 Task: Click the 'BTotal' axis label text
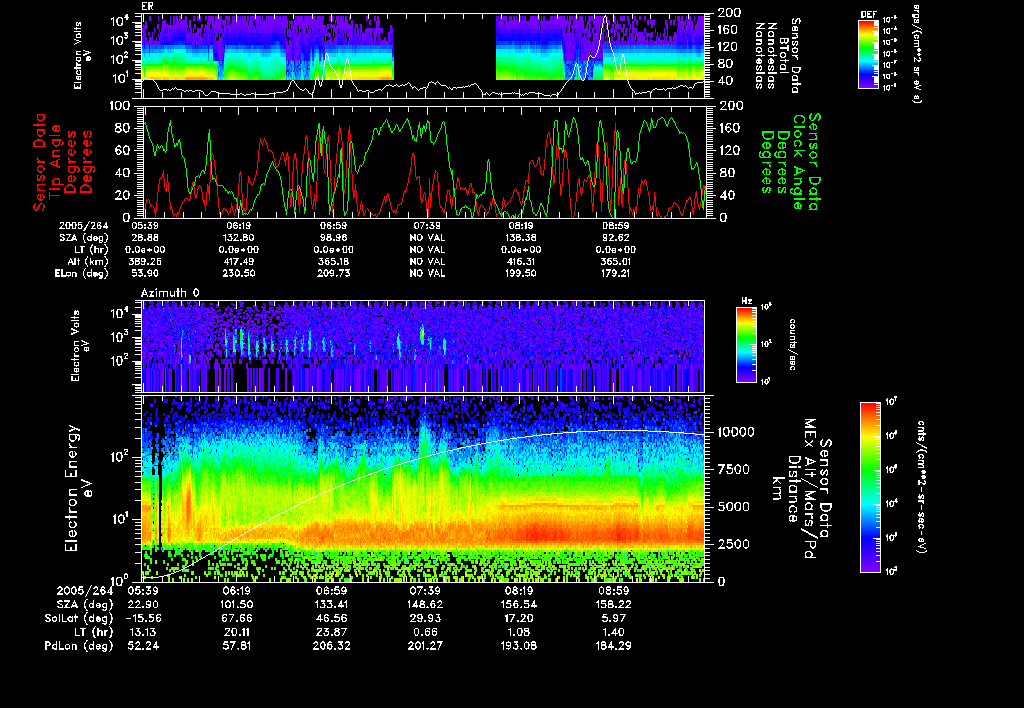pyautogui.click(x=784, y=56)
